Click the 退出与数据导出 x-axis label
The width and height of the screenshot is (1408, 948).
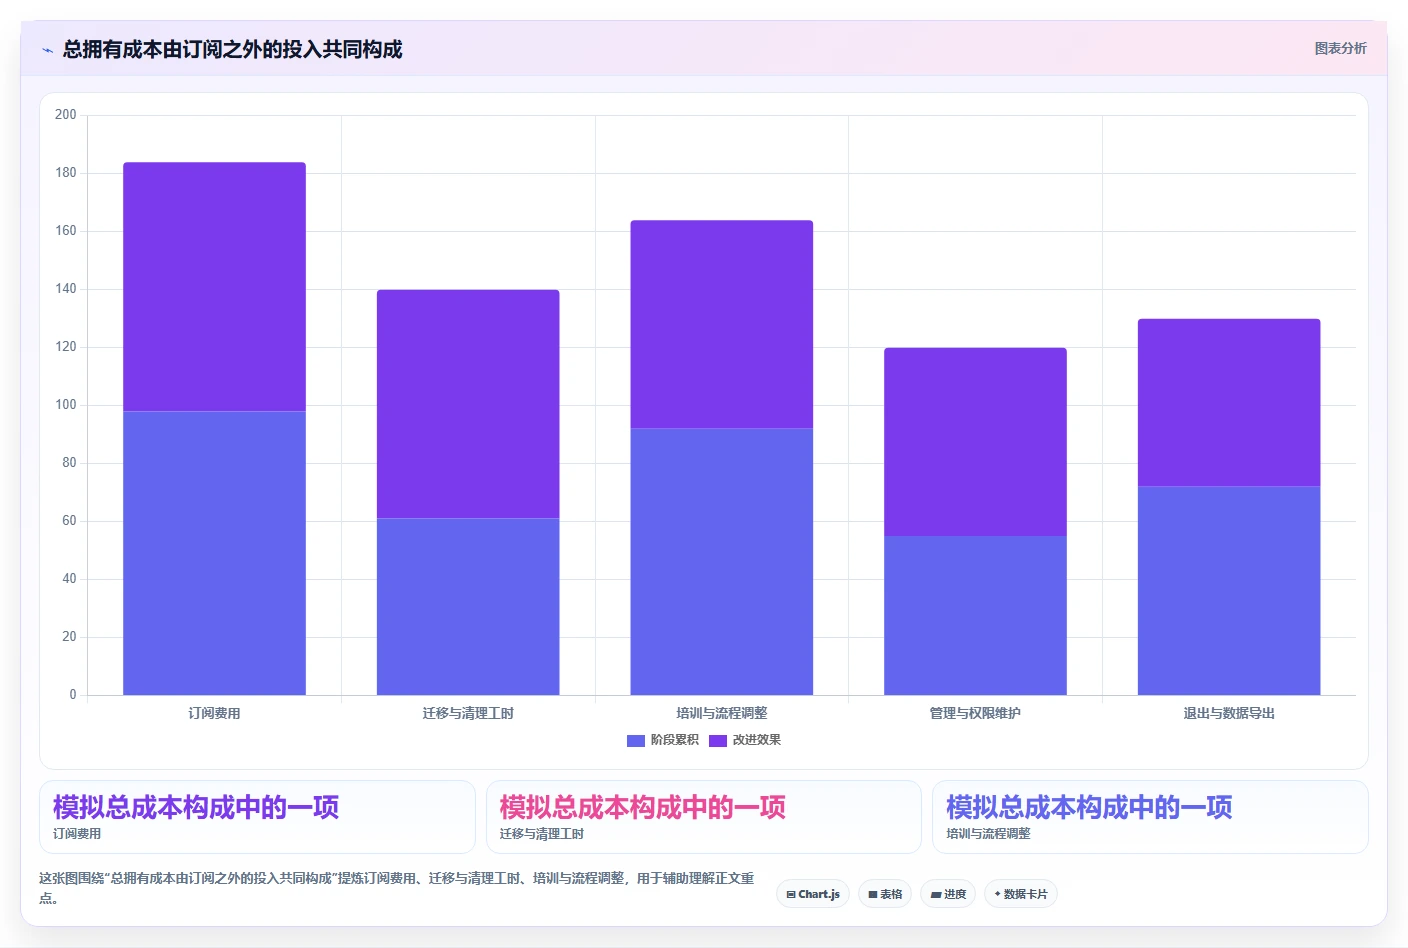click(x=1229, y=713)
